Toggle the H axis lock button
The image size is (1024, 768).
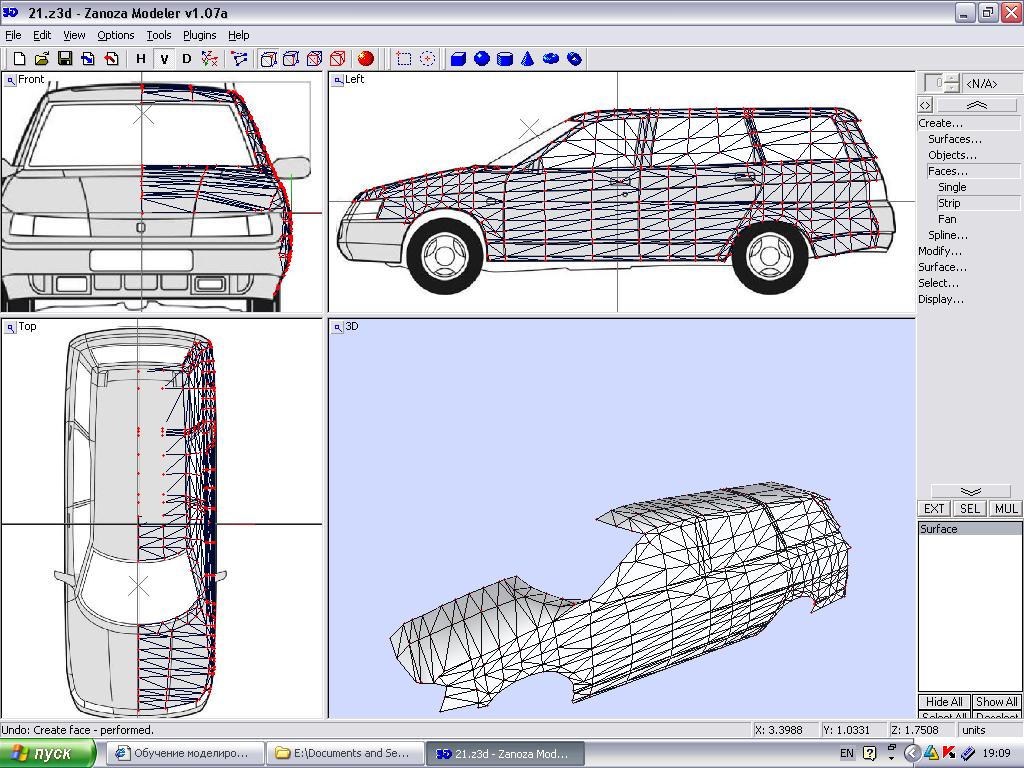click(141, 59)
